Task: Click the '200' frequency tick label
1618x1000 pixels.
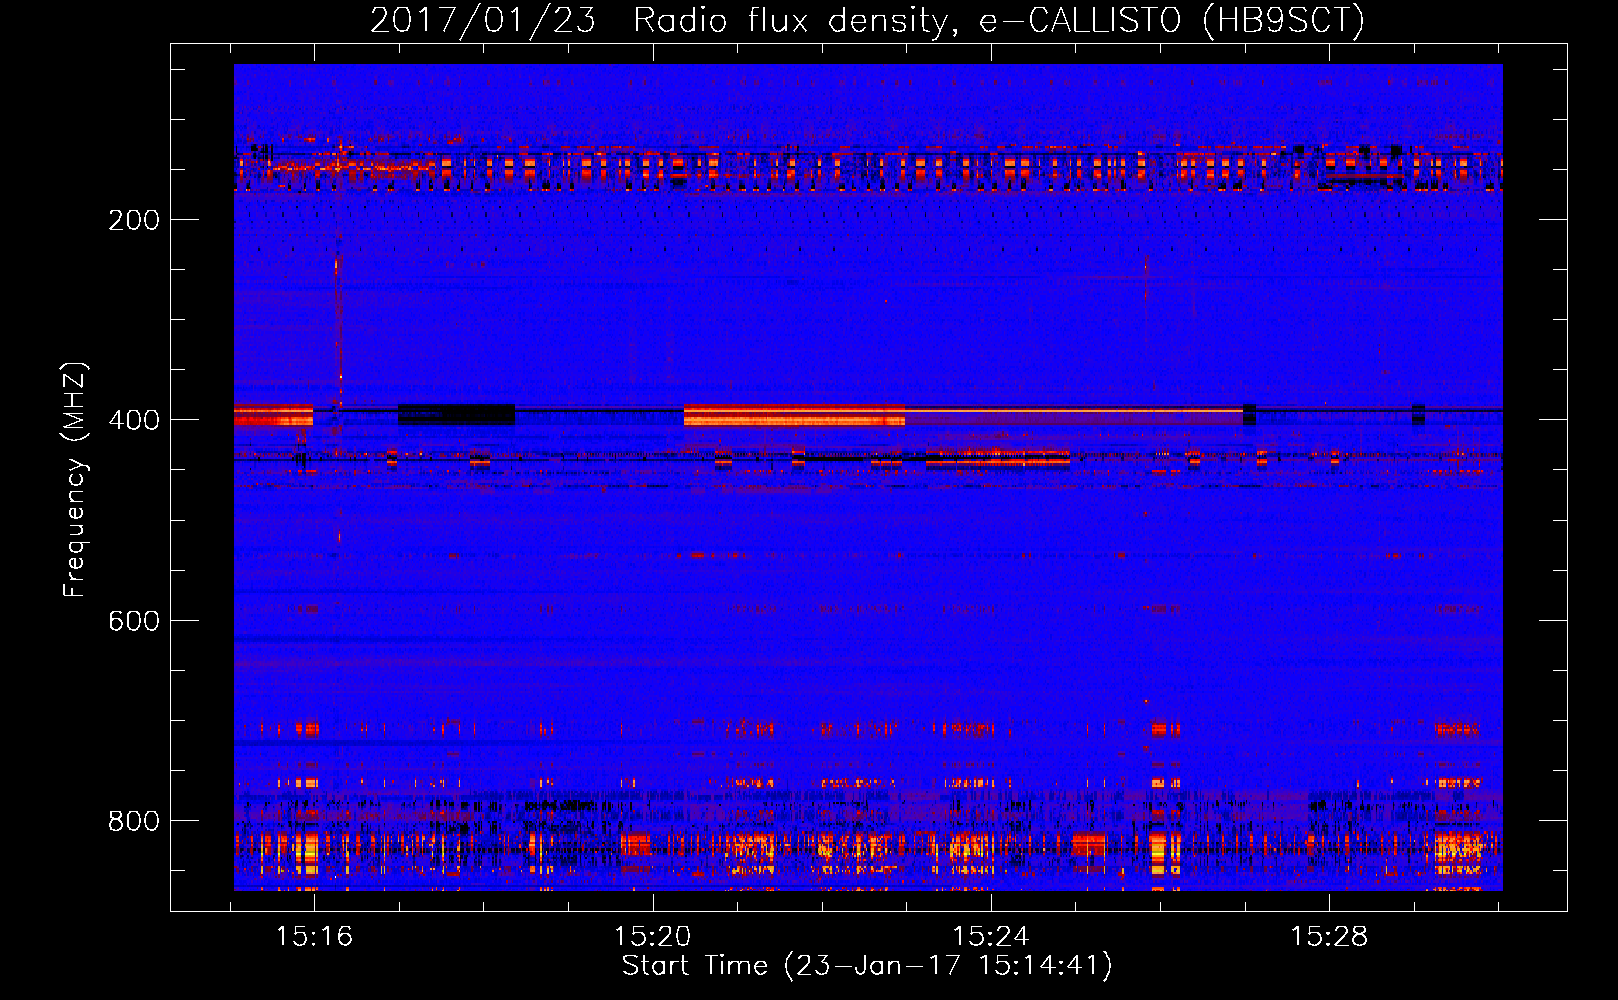Action: point(134,220)
